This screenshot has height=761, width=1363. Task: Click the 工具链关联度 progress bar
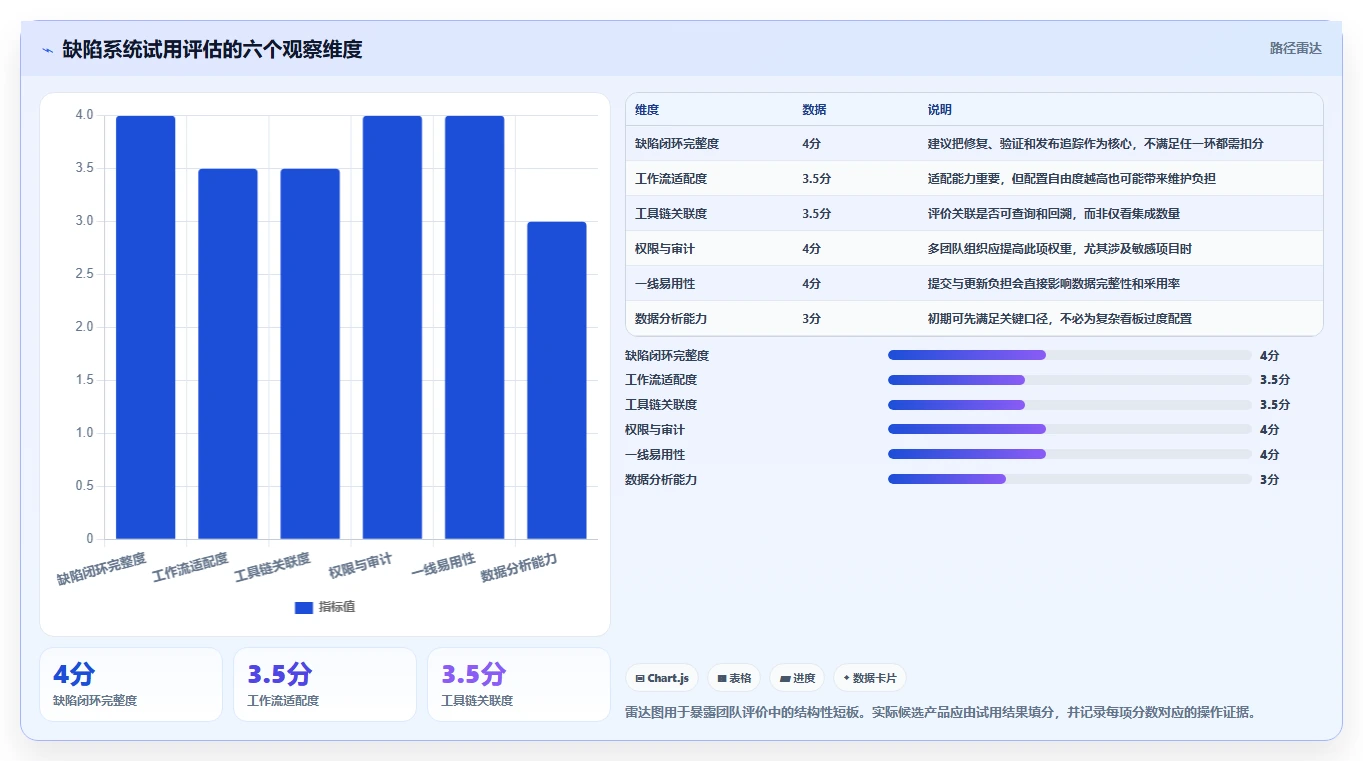[1070, 405]
